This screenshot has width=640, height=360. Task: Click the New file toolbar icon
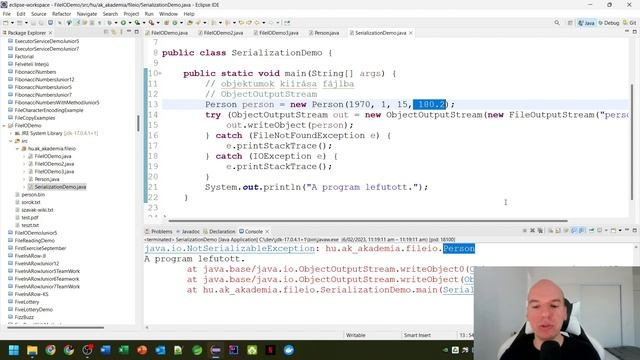pos(6,23)
